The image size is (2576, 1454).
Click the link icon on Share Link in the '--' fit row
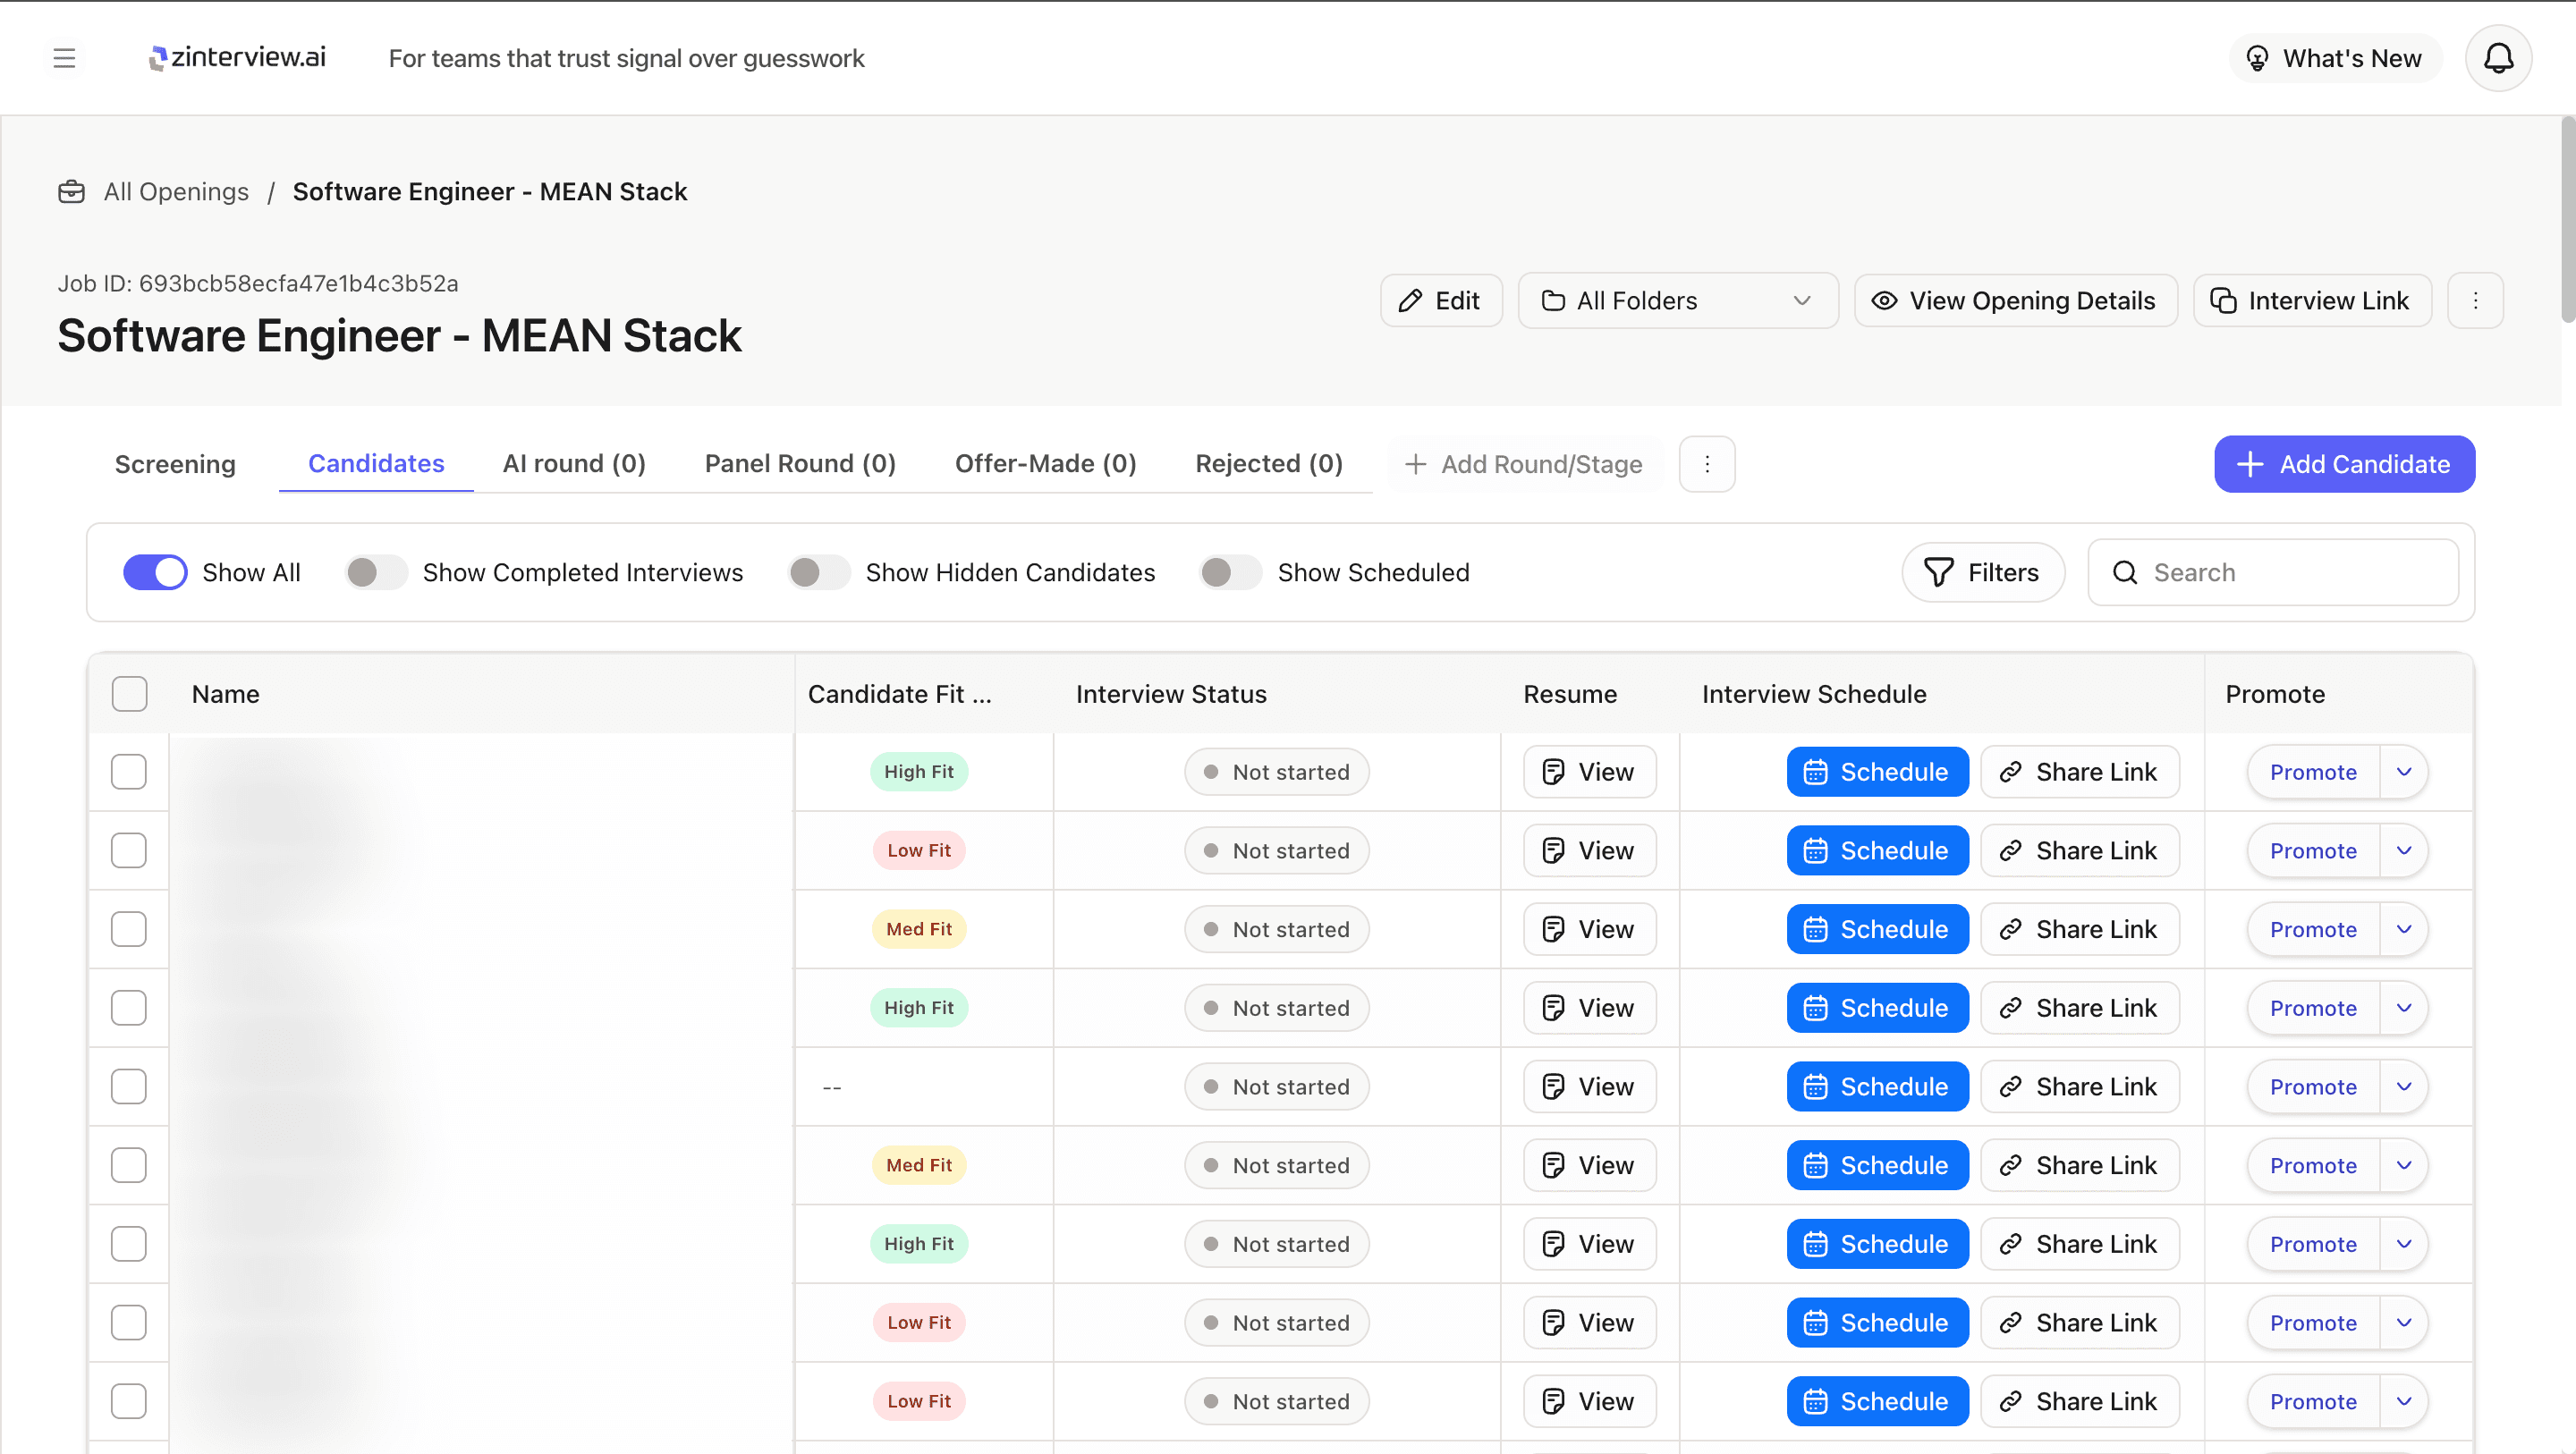click(x=2010, y=1087)
